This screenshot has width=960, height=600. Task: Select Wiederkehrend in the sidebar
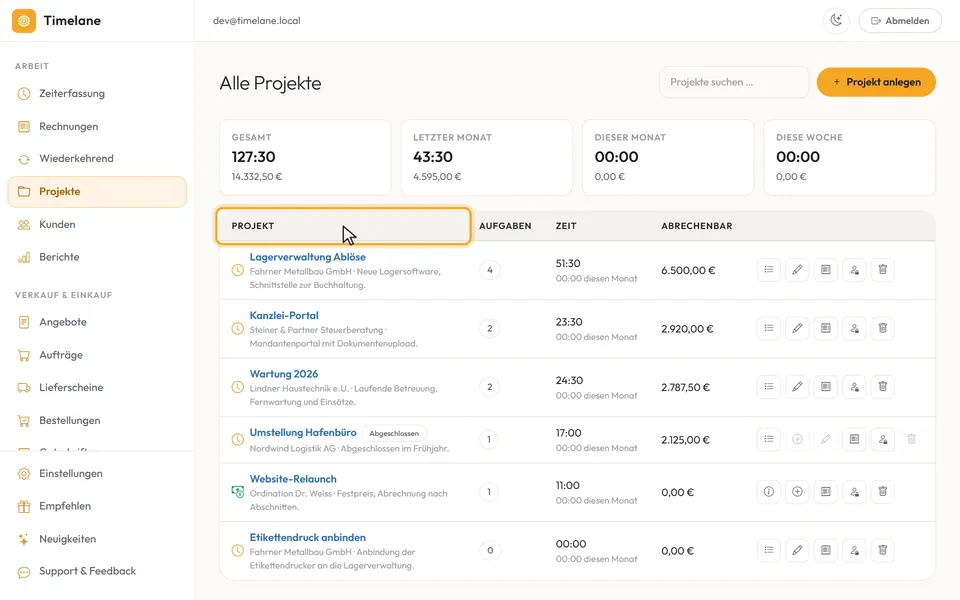(97, 159)
